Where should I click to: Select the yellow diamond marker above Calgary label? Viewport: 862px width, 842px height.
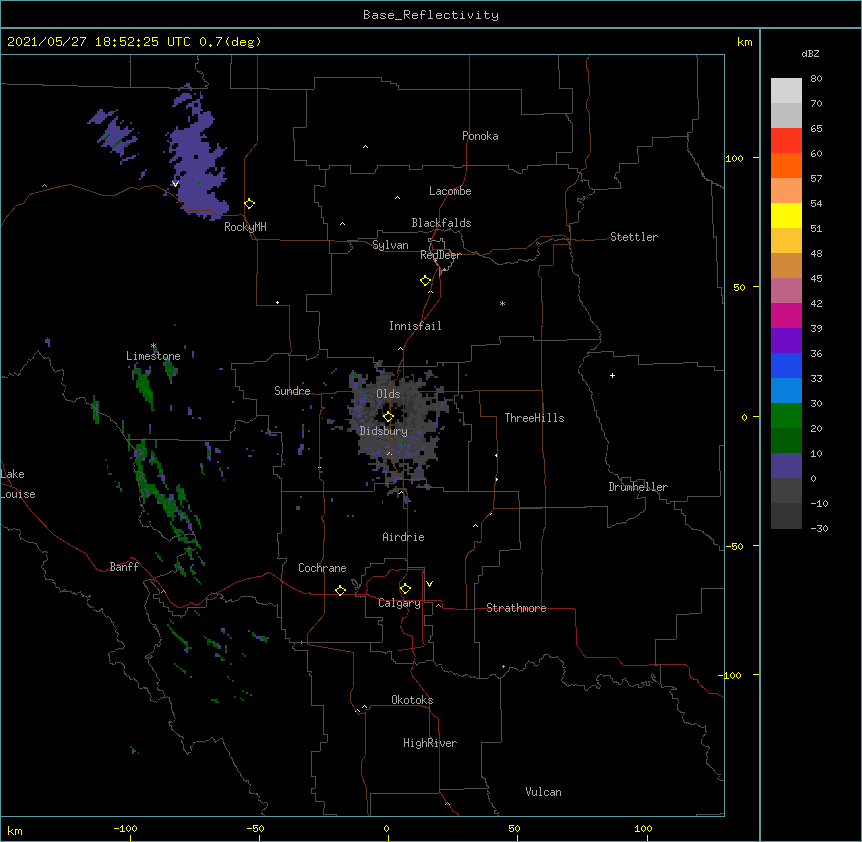click(405, 589)
